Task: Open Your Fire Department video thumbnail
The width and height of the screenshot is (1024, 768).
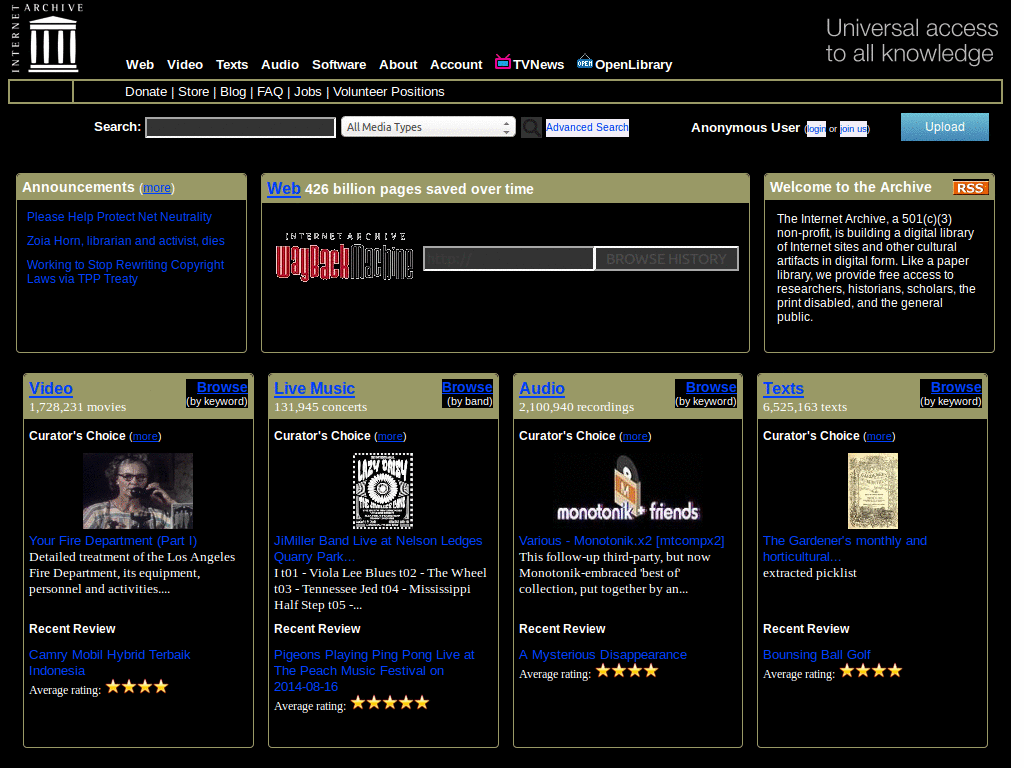Action: pos(138,490)
